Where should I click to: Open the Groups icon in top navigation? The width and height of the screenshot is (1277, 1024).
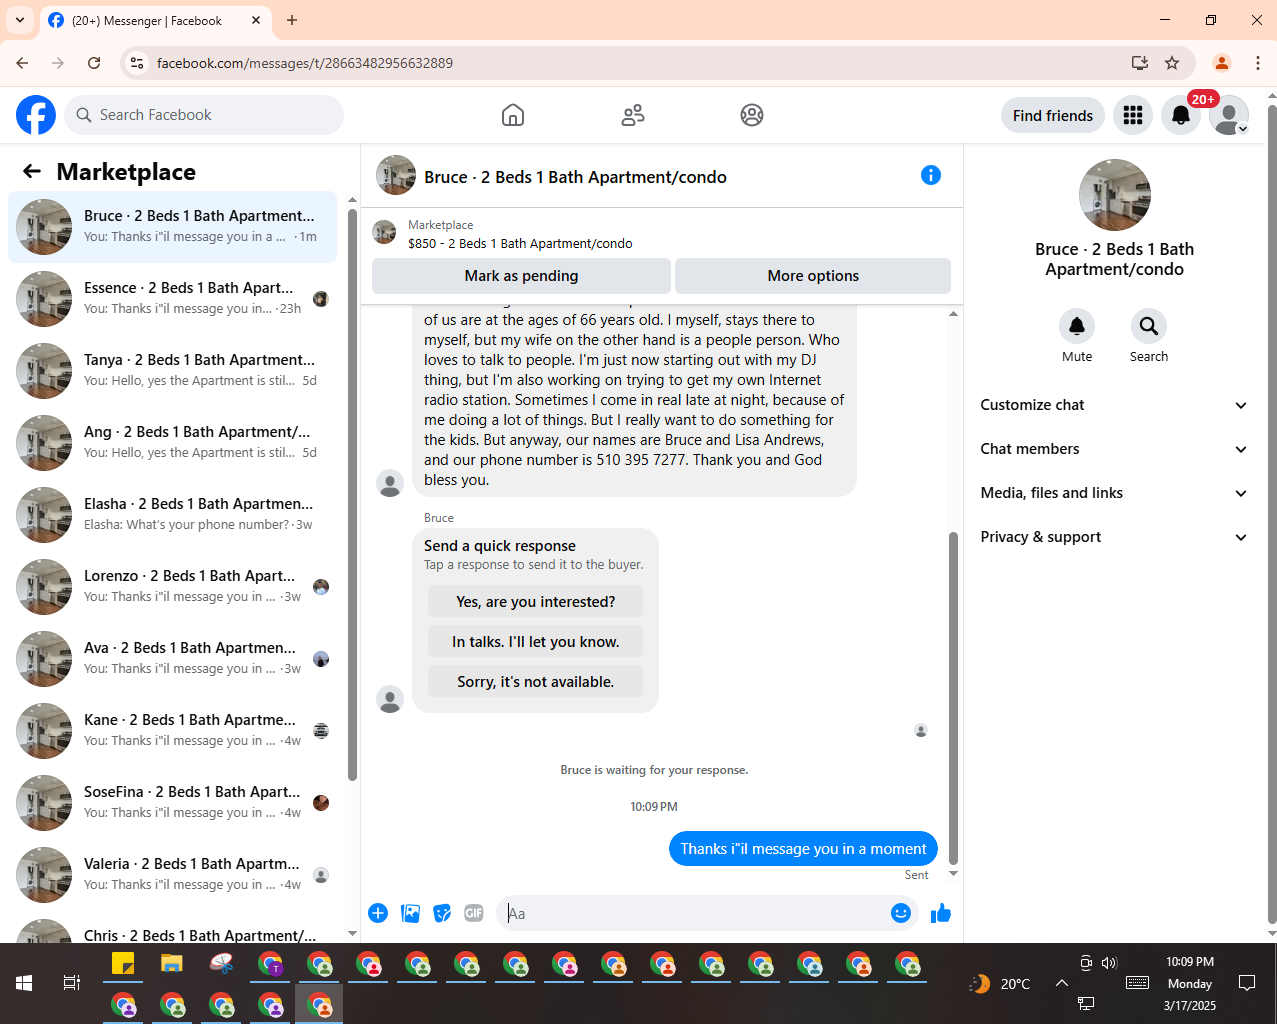(x=752, y=115)
